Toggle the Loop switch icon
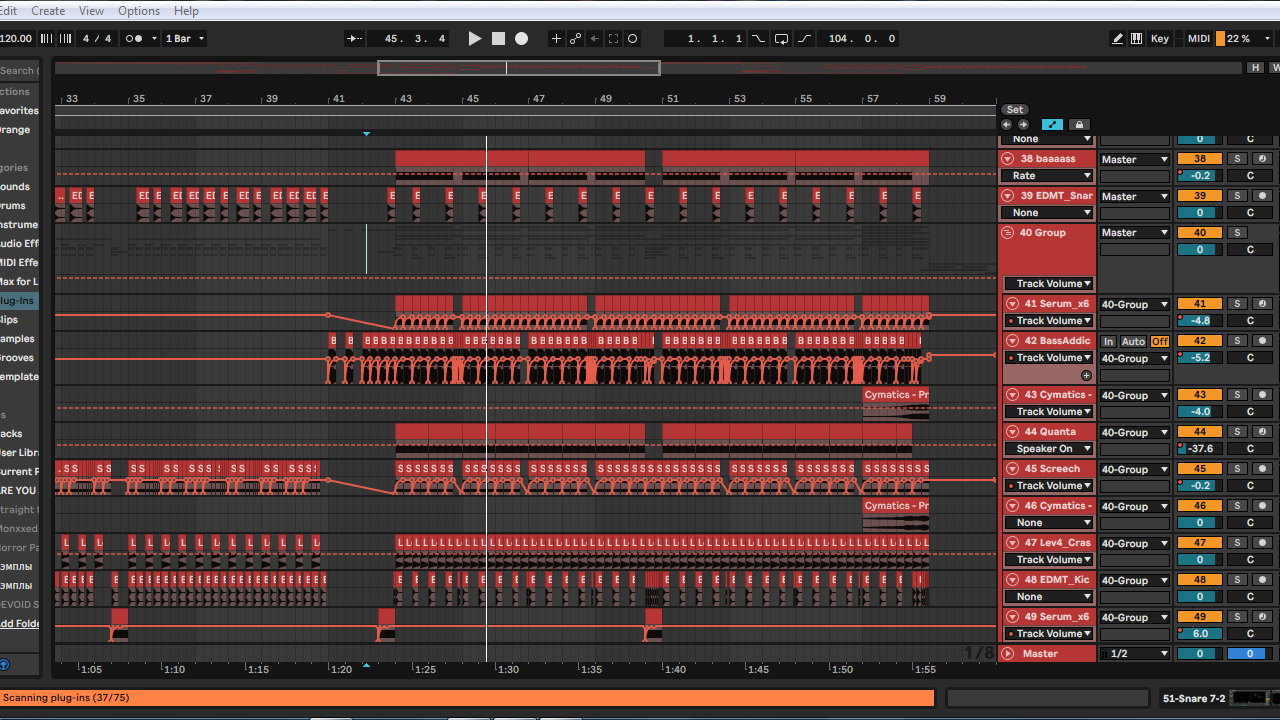 click(x=781, y=39)
